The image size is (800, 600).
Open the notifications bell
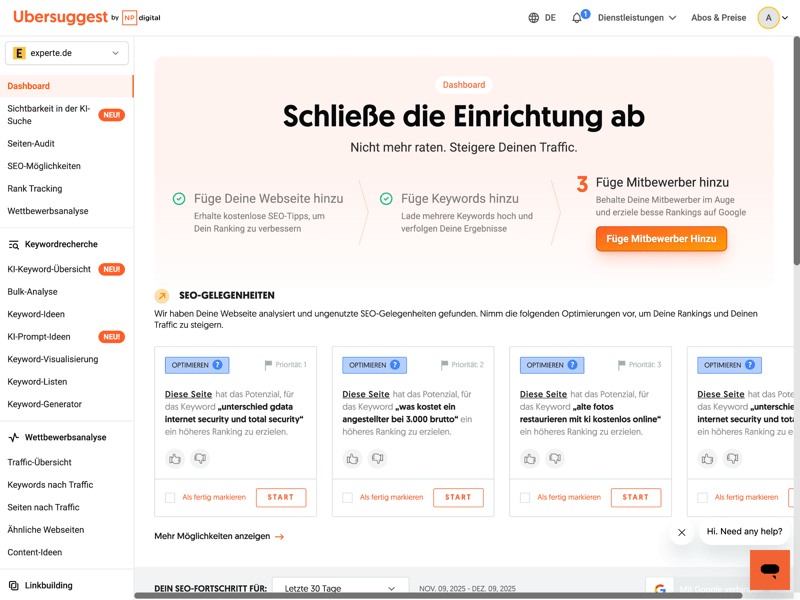click(577, 18)
